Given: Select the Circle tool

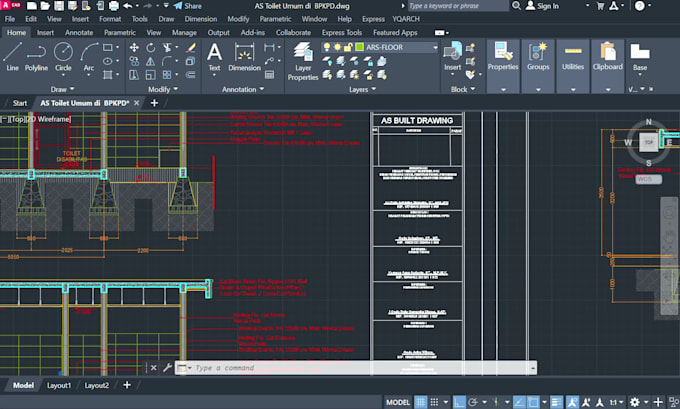Looking at the screenshot, I should point(63,56).
